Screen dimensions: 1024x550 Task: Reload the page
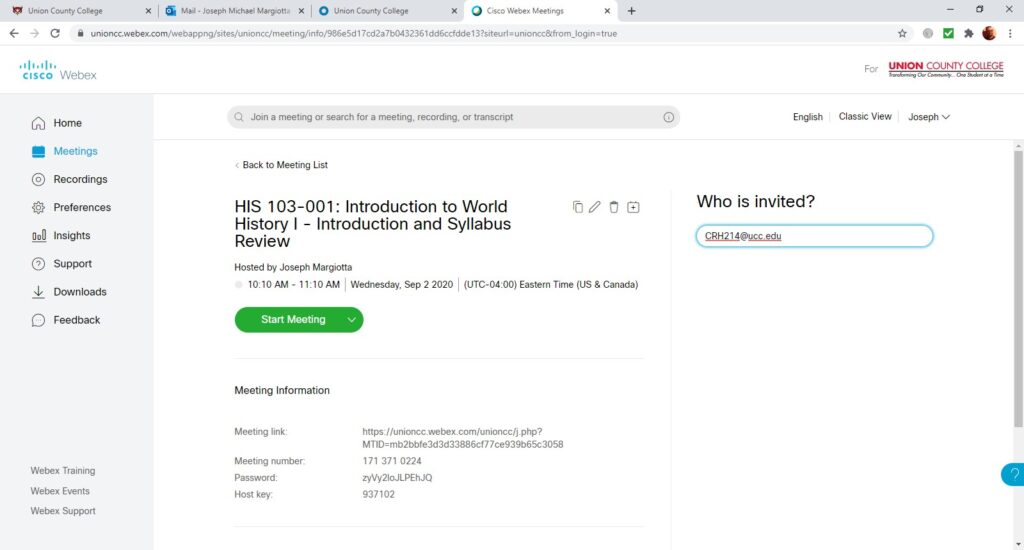[x=56, y=33]
